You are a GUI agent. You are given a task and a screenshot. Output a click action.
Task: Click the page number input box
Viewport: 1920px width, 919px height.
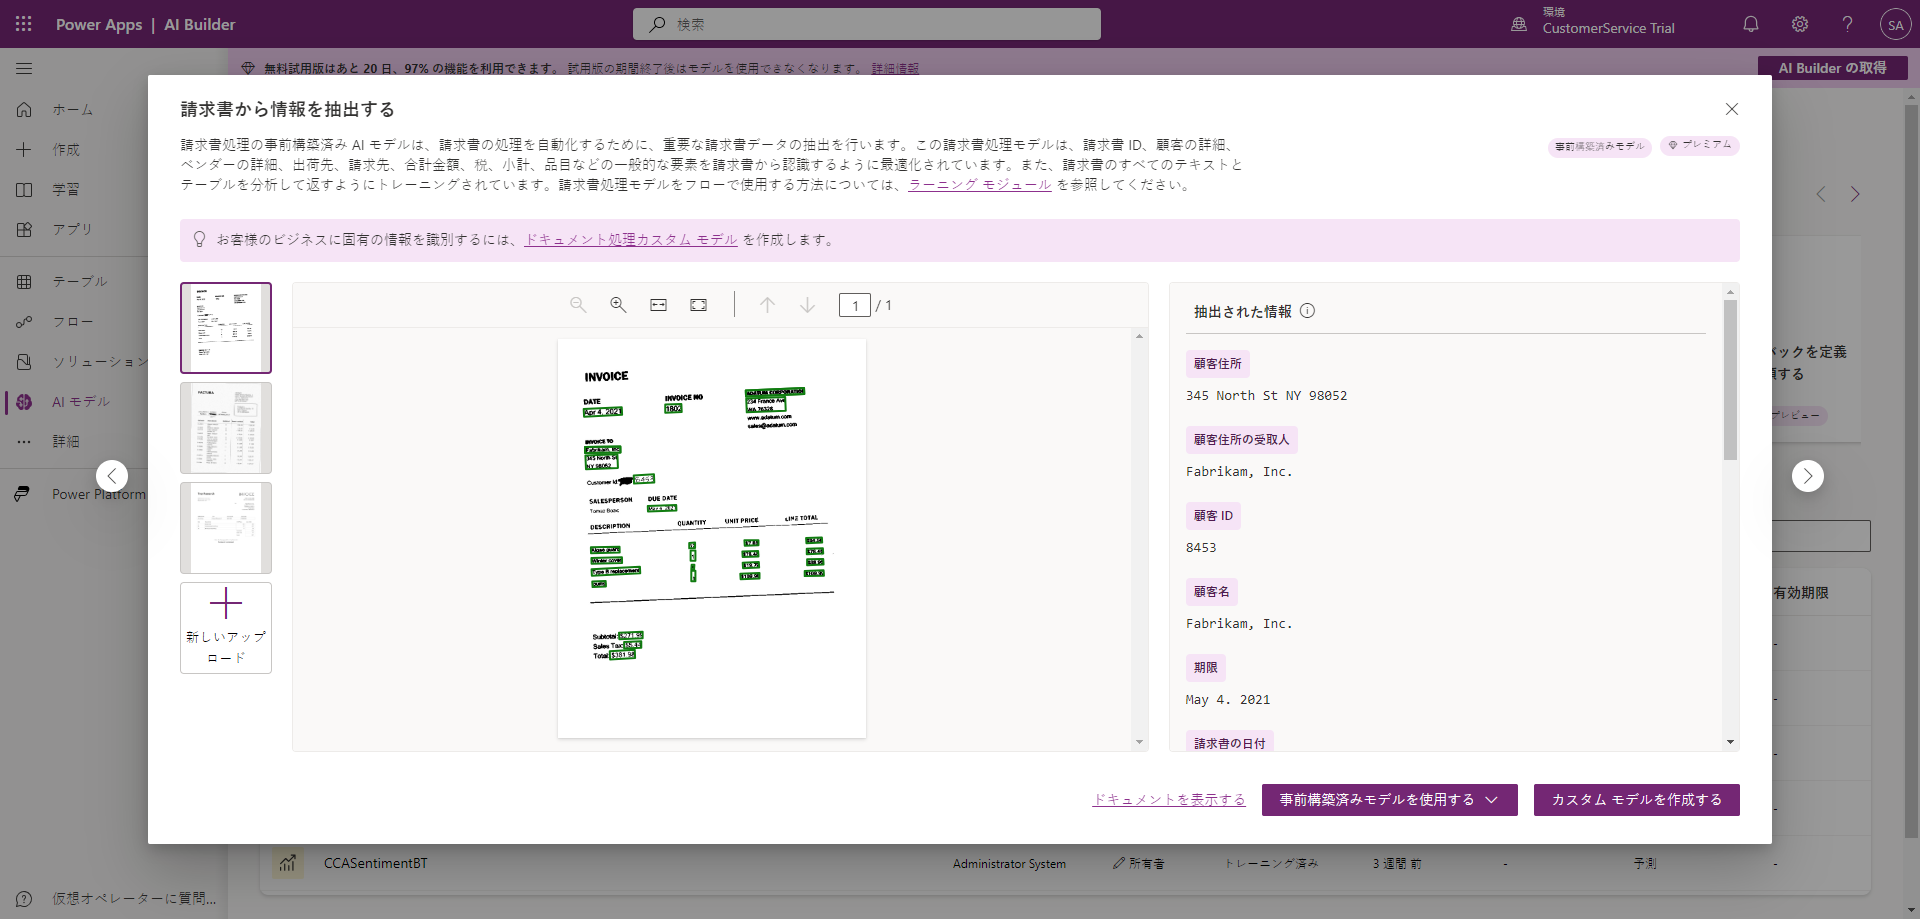coord(855,305)
